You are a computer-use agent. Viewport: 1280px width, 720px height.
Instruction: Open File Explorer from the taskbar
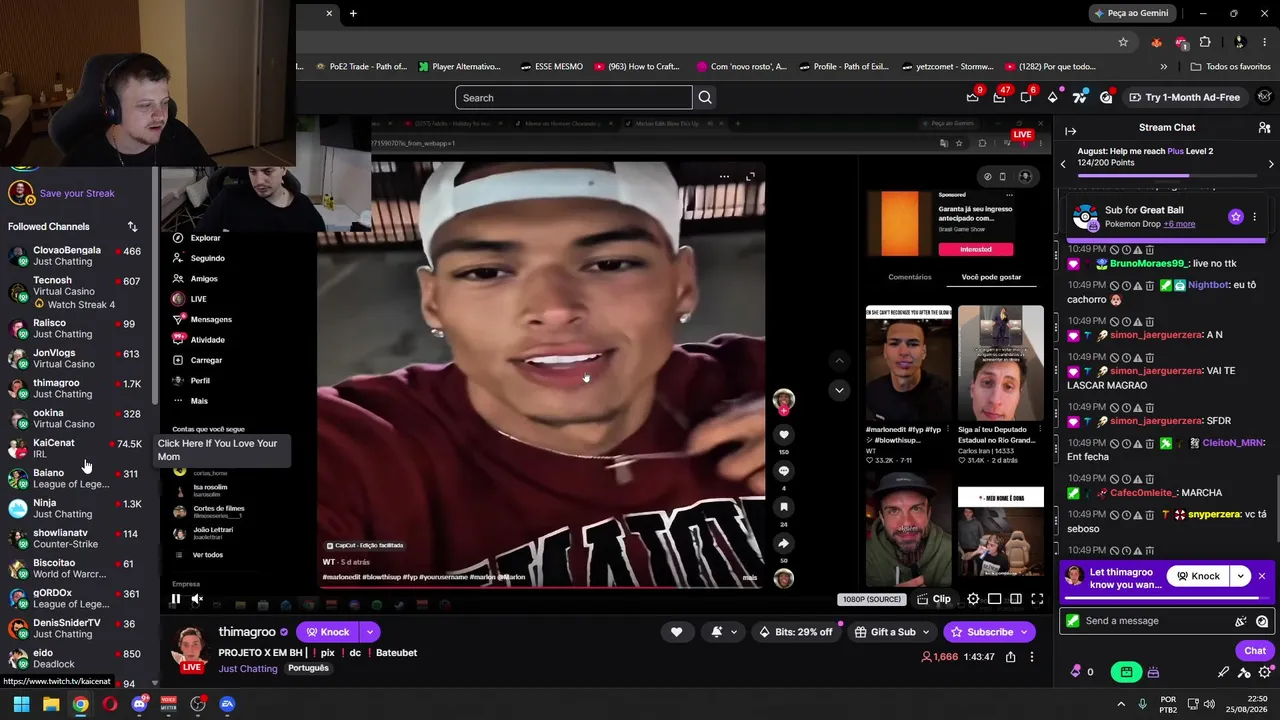51,704
